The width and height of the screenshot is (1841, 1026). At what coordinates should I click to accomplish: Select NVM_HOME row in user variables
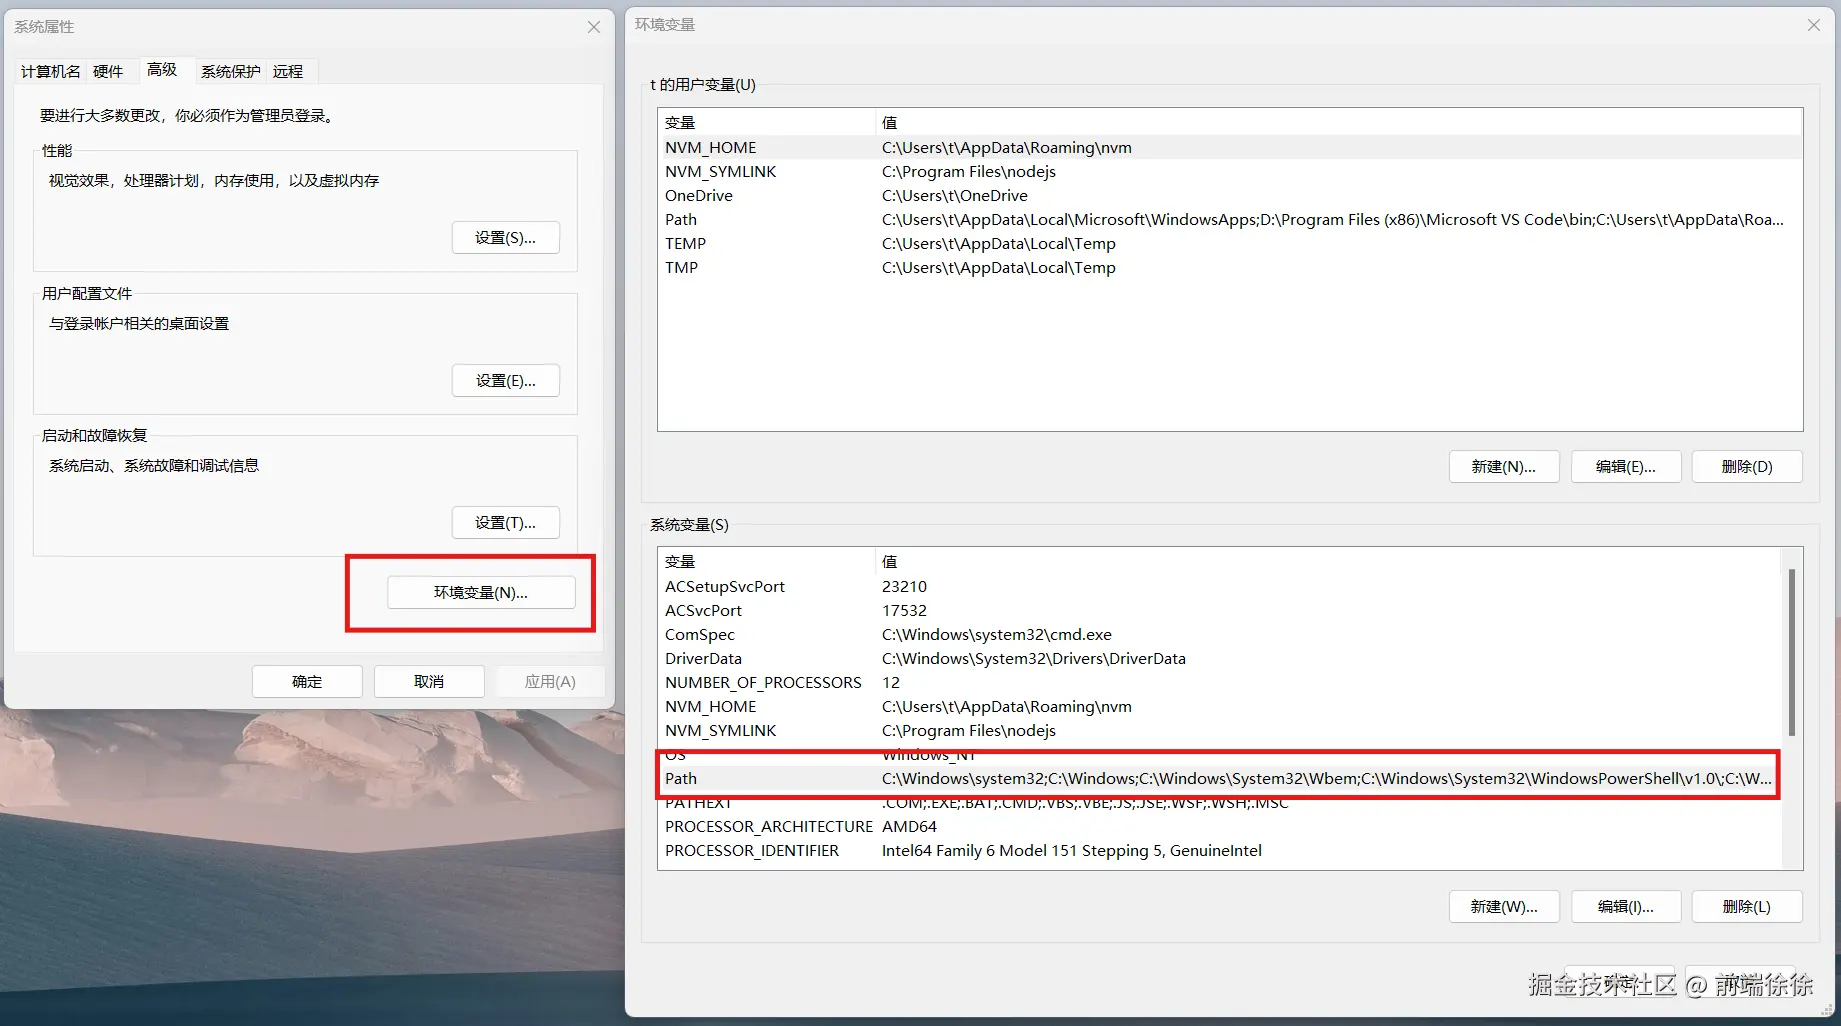tap(1230, 148)
